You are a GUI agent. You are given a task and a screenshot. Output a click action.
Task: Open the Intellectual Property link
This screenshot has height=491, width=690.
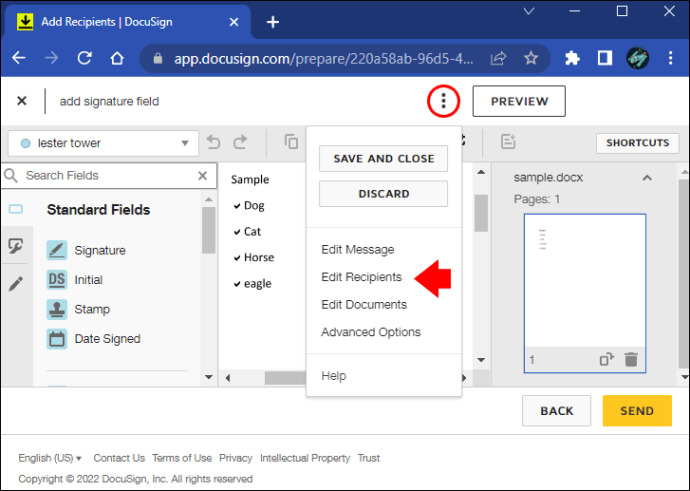[305, 458]
